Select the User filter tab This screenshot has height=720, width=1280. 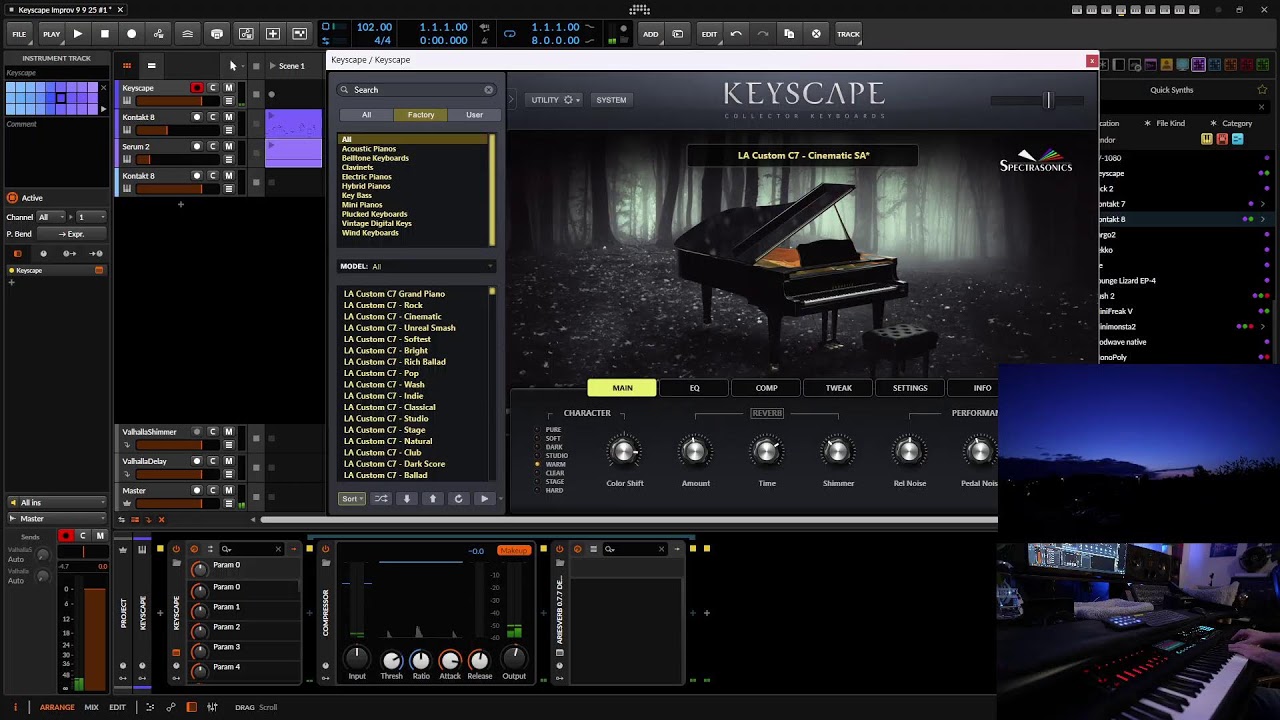[474, 115]
